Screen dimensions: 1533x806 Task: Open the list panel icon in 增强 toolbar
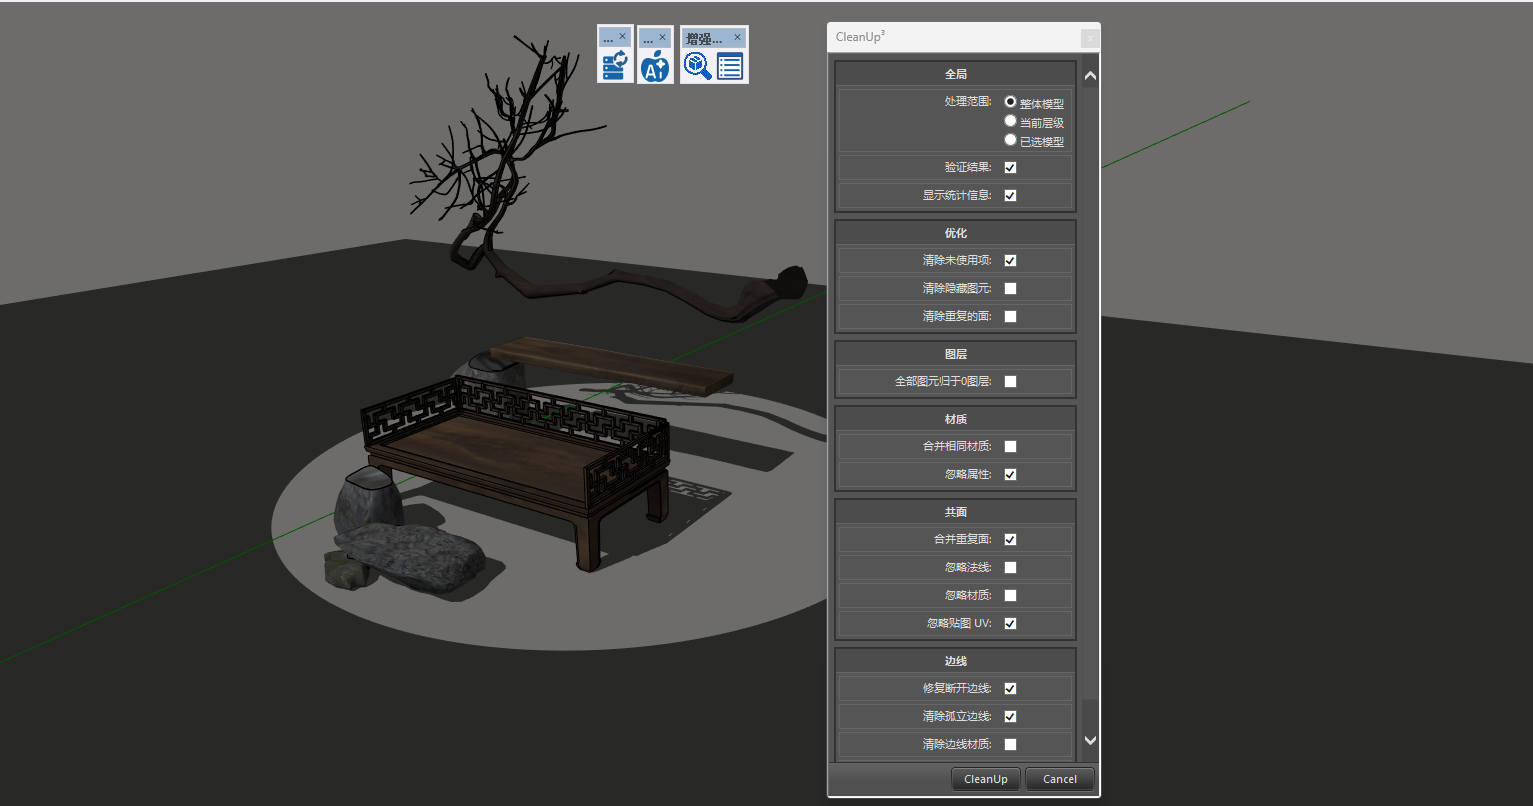click(x=730, y=67)
